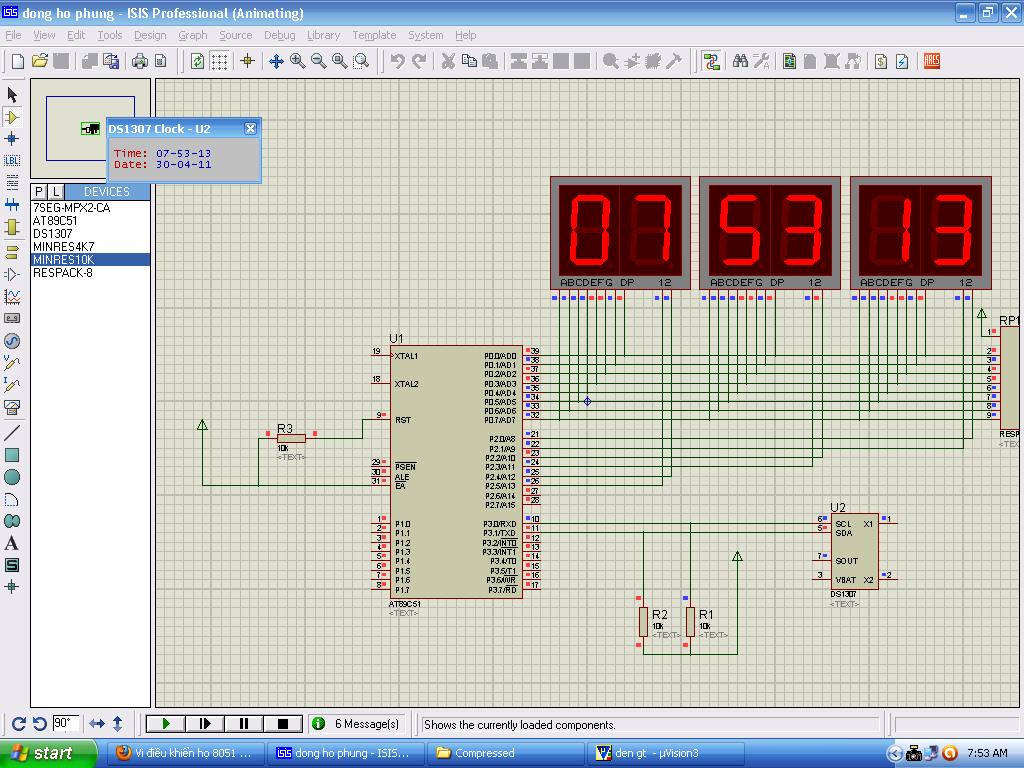Click the rotation angle input field
1024x768 pixels.
coord(66,723)
